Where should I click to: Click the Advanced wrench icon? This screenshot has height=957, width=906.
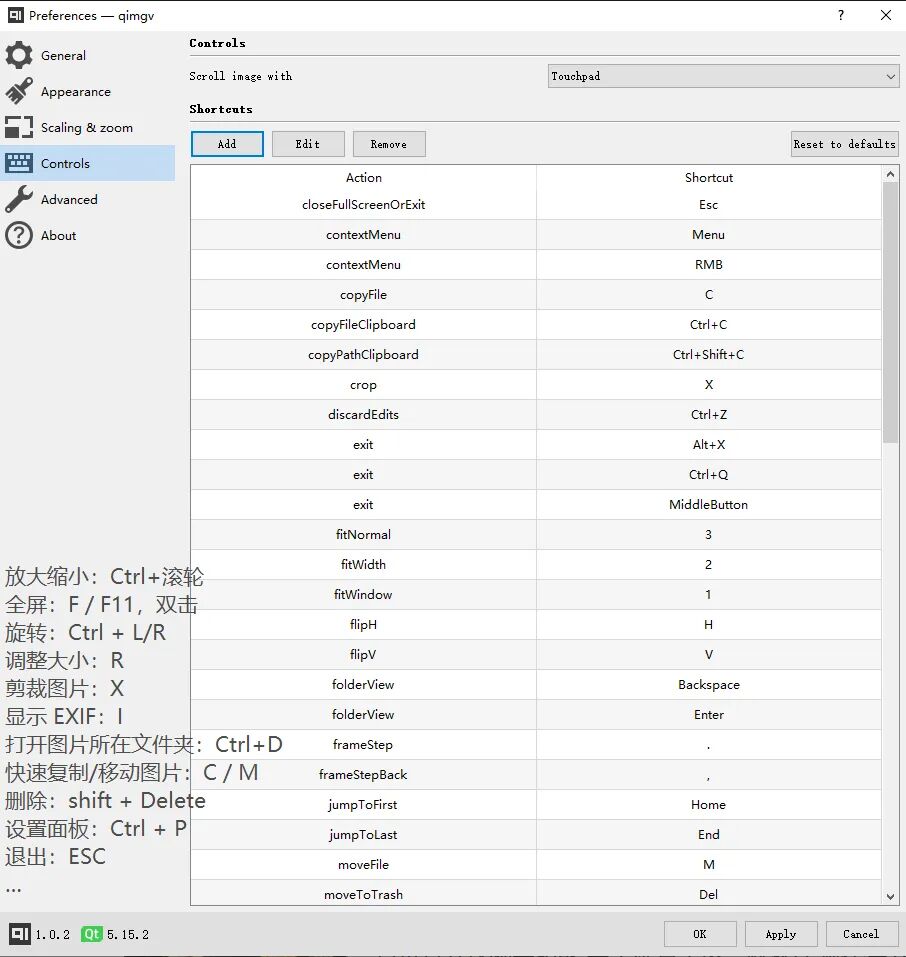(19, 199)
